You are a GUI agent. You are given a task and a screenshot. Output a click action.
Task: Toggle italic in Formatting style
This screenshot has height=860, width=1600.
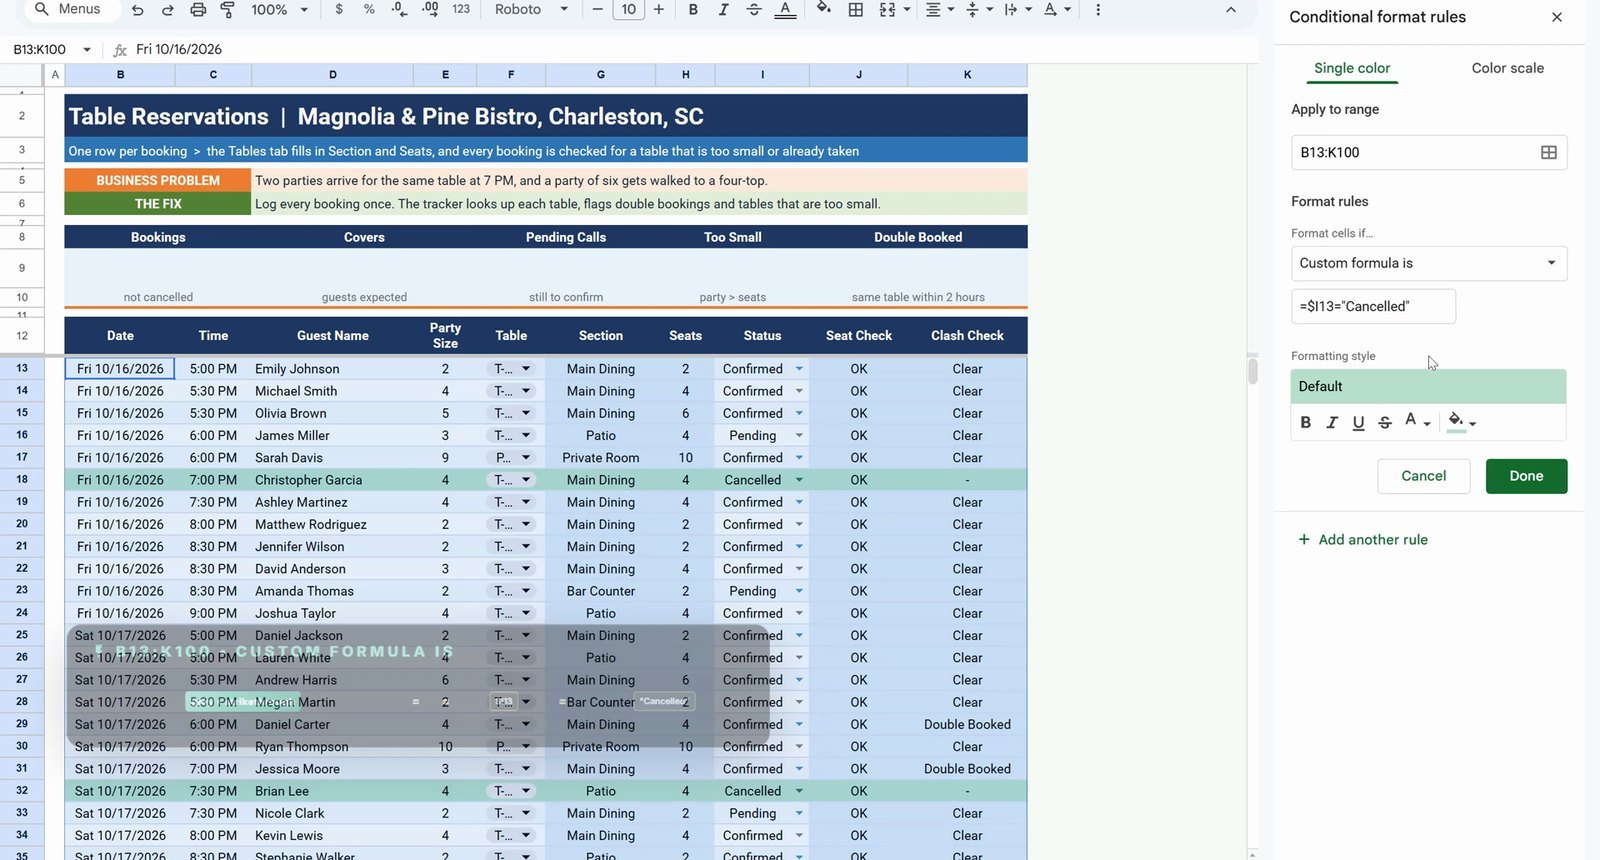coord(1332,422)
